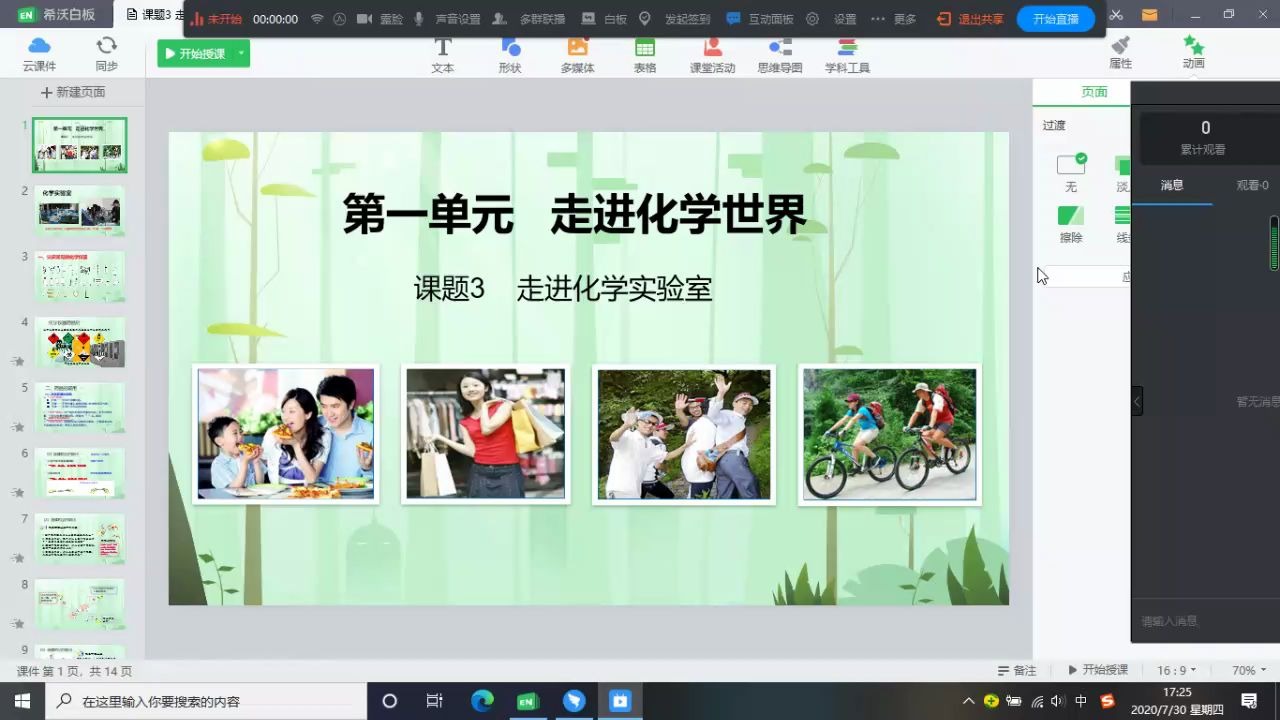Viewport: 1280px width, 720px height.
Task: Choose the 擦除 wipe transition
Action: [1071, 224]
